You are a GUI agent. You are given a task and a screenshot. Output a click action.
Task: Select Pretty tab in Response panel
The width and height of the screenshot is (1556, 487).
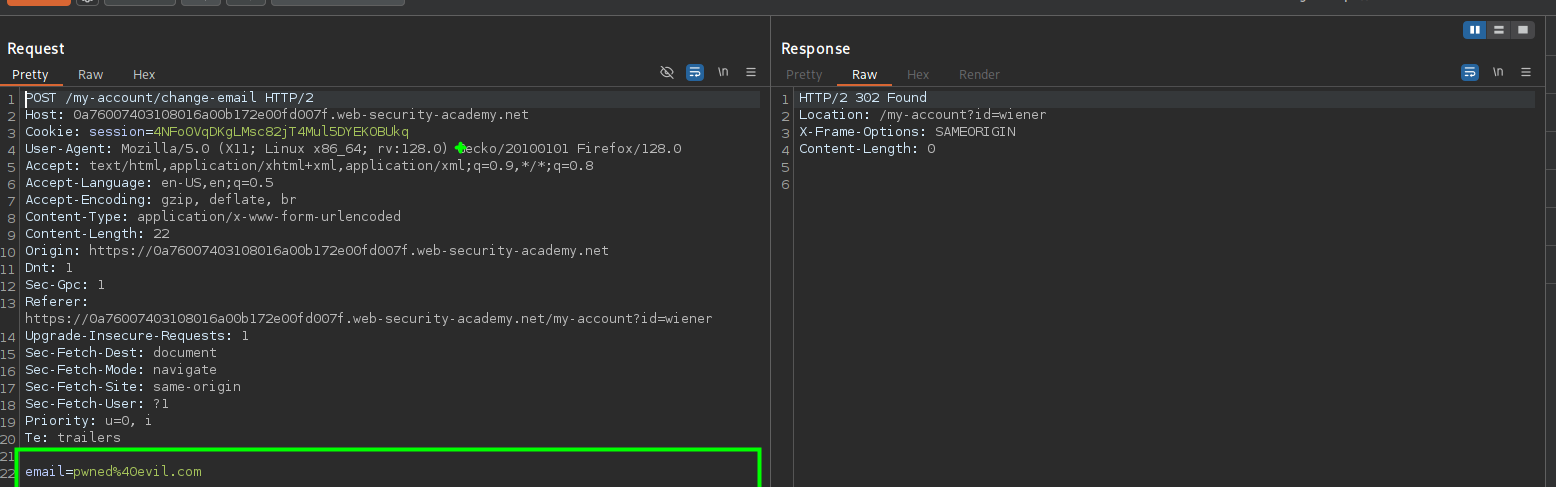[804, 75]
